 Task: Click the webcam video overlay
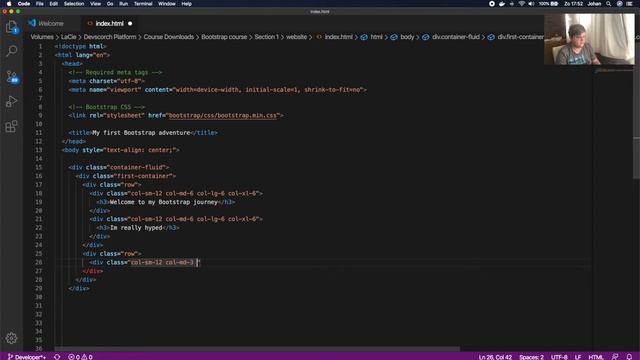tap(589, 39)
